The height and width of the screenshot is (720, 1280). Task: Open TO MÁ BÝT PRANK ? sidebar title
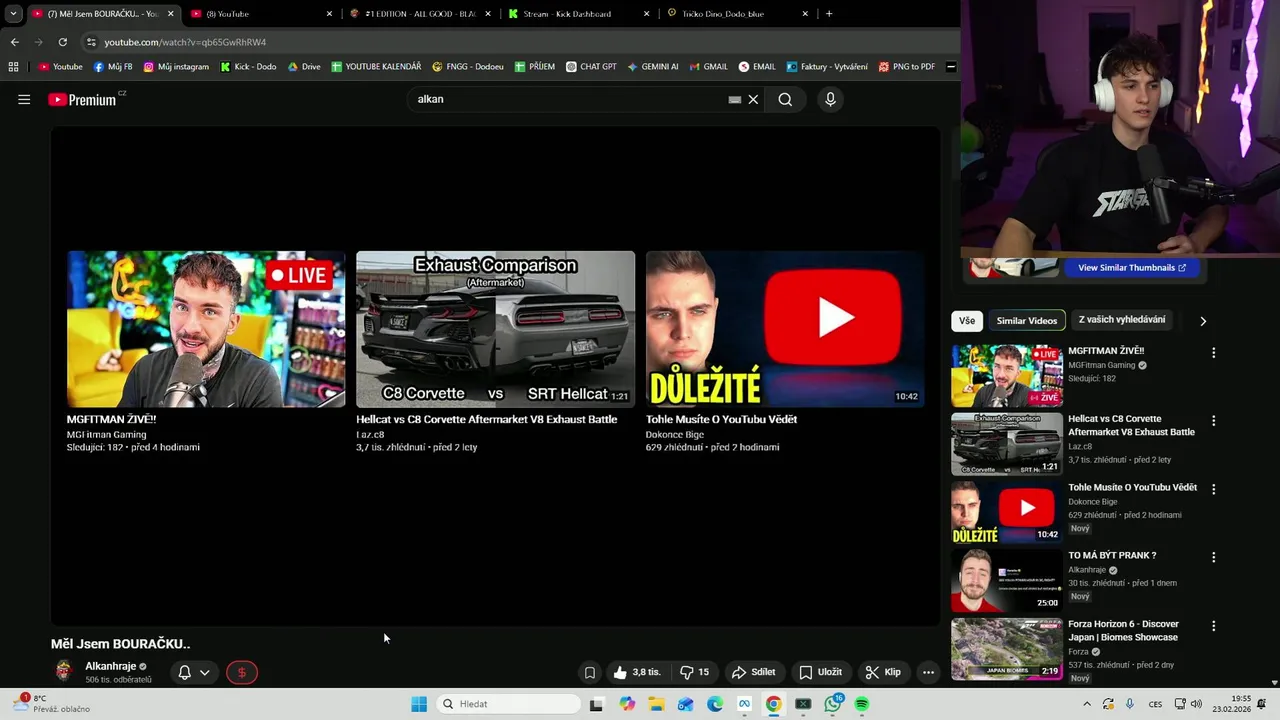1112,555
